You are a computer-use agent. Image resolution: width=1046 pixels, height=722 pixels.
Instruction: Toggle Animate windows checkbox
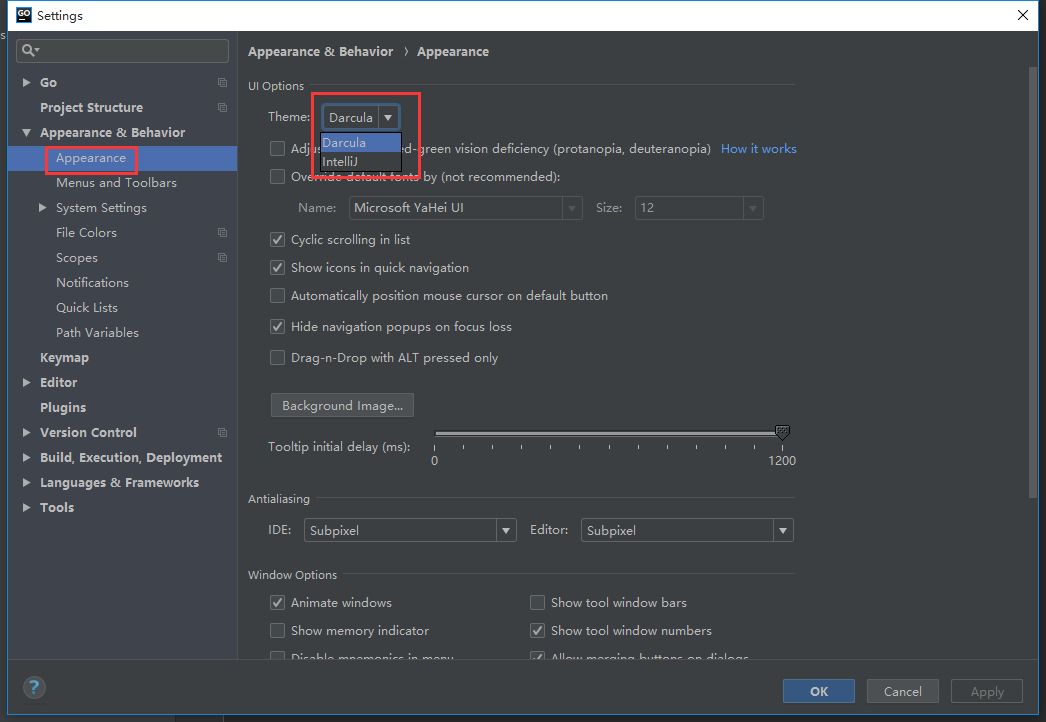pos(277,603)
